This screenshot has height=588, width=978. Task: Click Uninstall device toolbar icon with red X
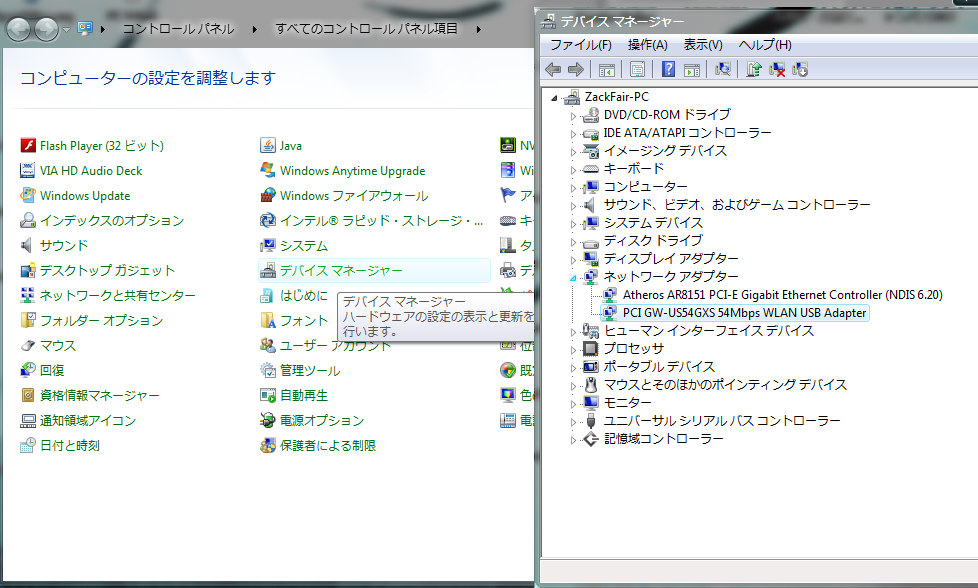[777, 69]
